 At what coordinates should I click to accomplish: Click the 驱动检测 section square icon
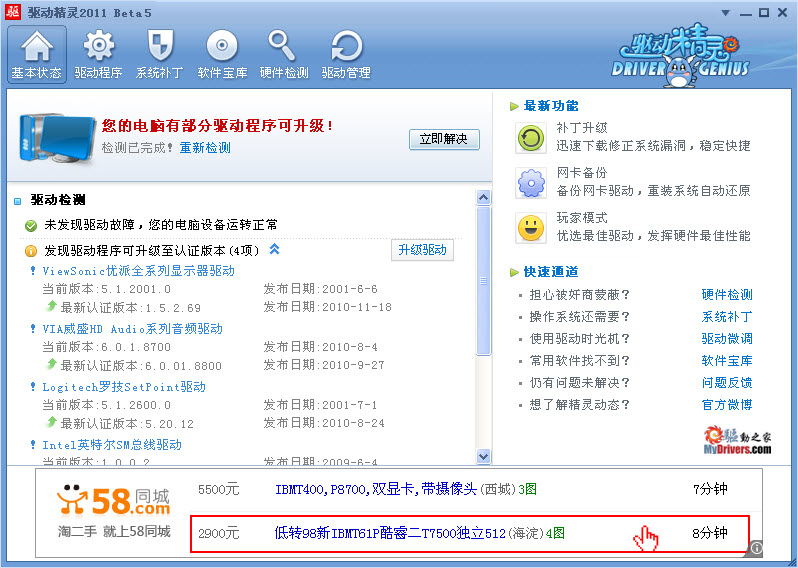point(18,201)
